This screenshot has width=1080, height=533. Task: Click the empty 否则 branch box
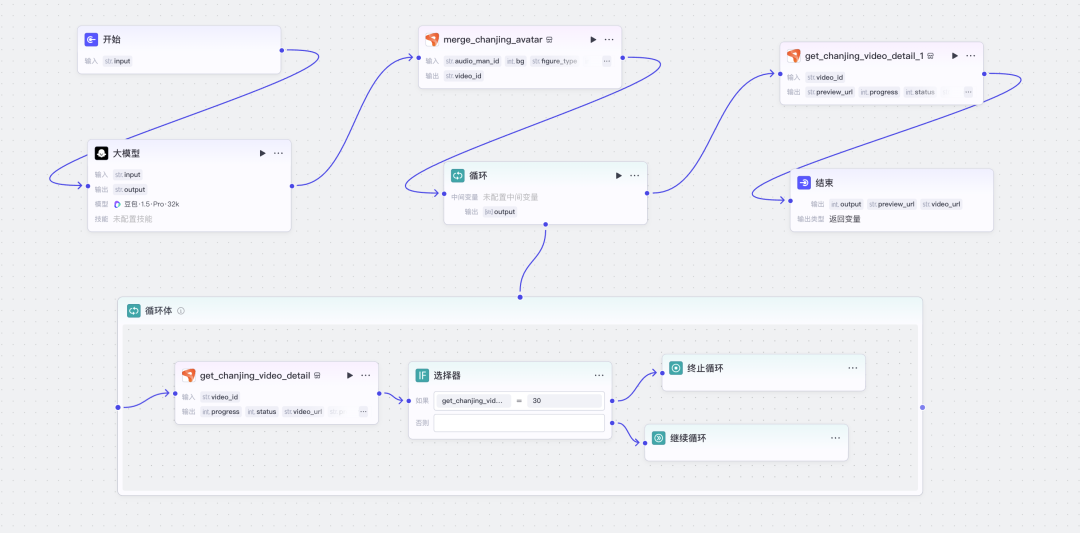519,423
